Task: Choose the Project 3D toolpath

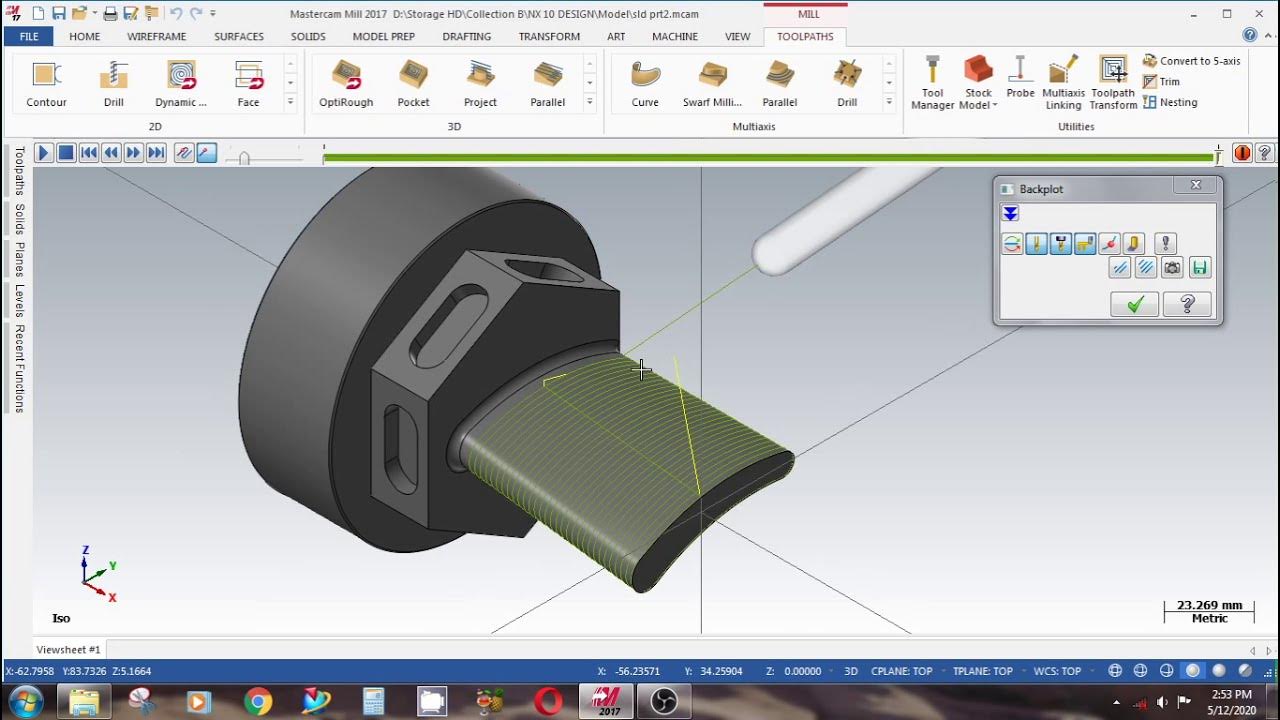Action: (x=480, y=84)
